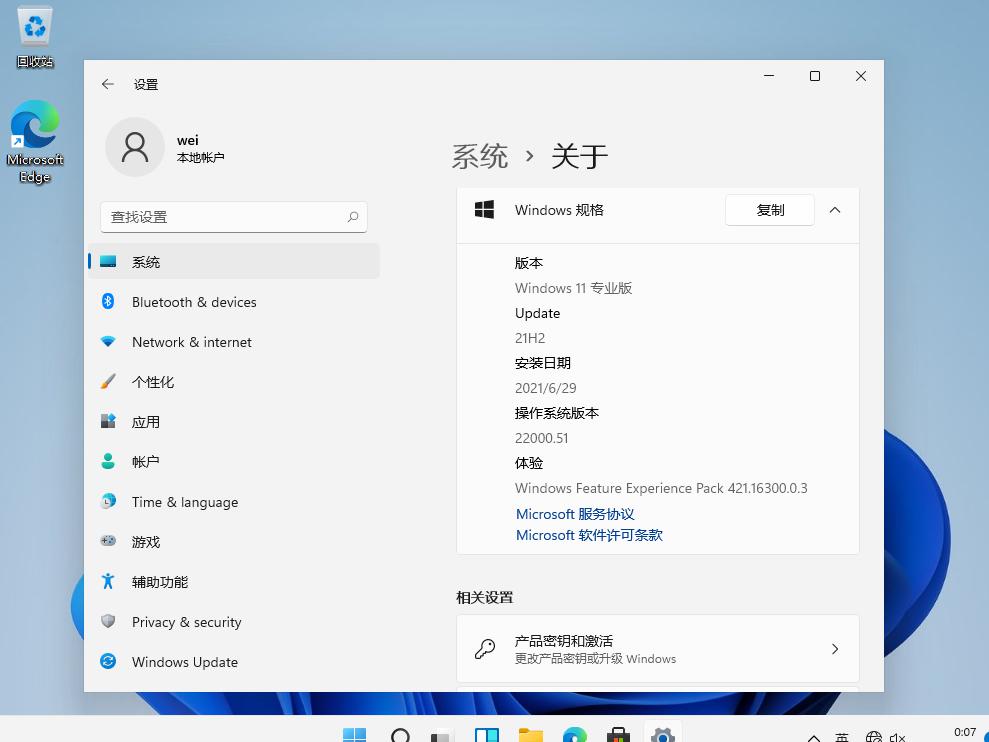Open Microsoft 软件许可条款 link
The image size is (989, 742).
(x=589, y=535)
